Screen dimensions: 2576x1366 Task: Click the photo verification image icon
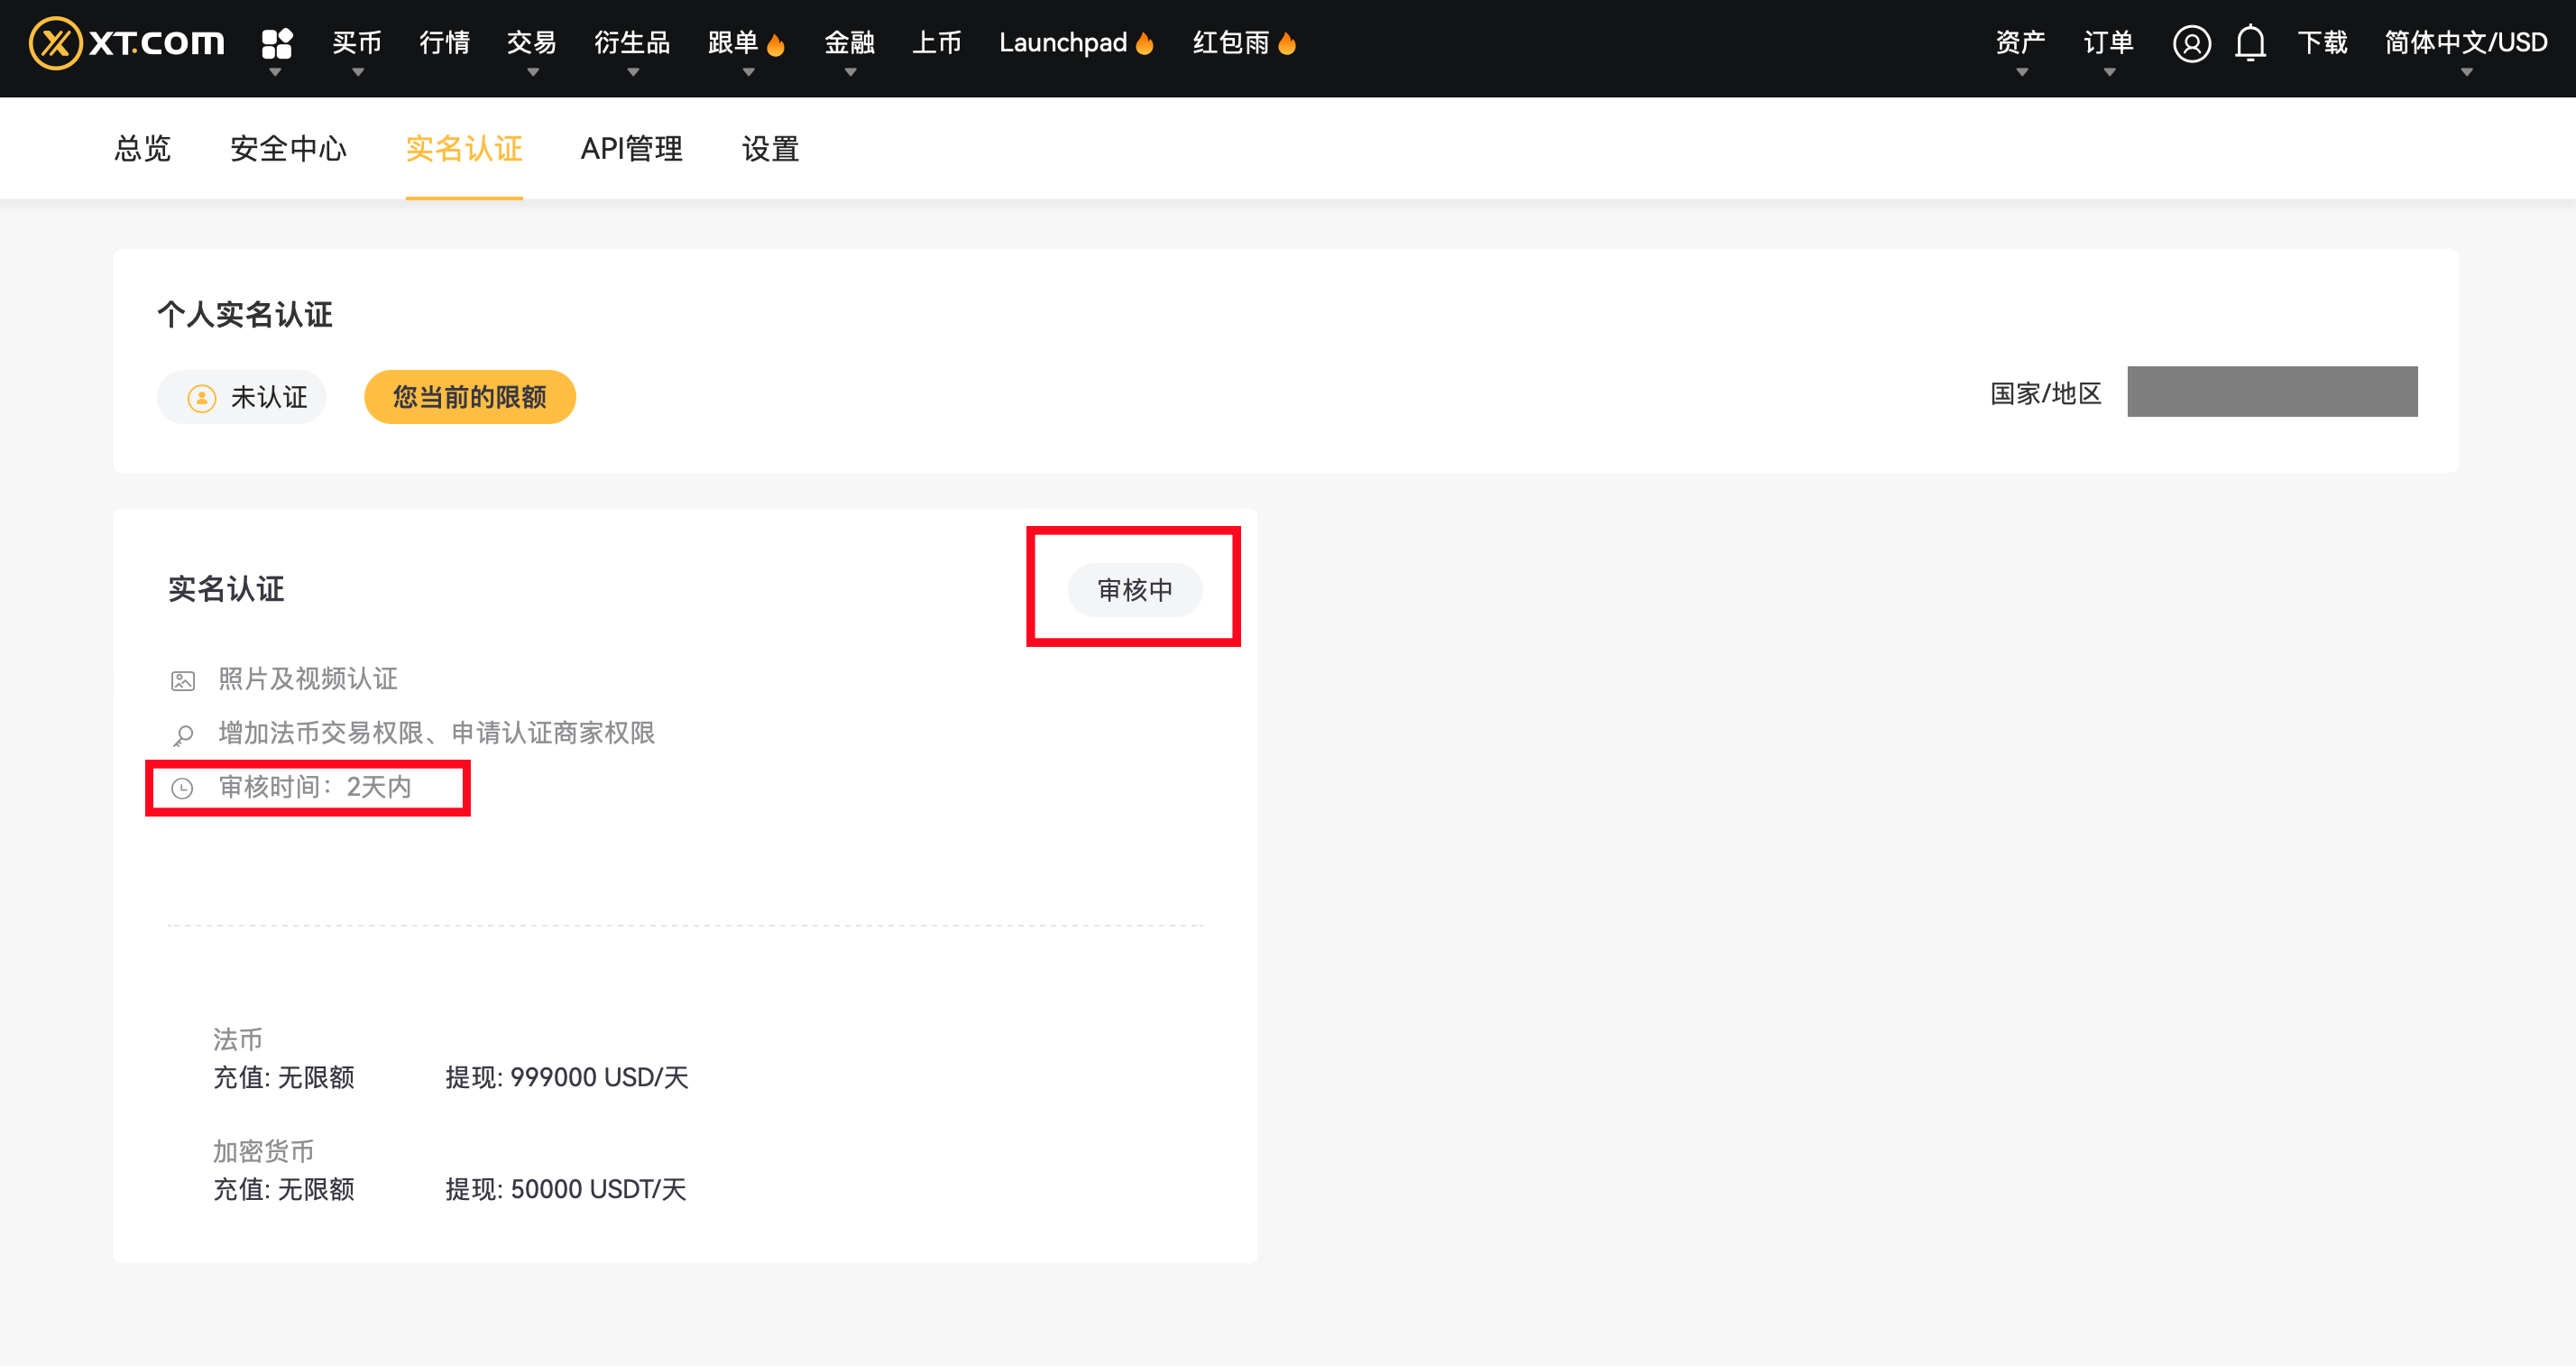183,681
